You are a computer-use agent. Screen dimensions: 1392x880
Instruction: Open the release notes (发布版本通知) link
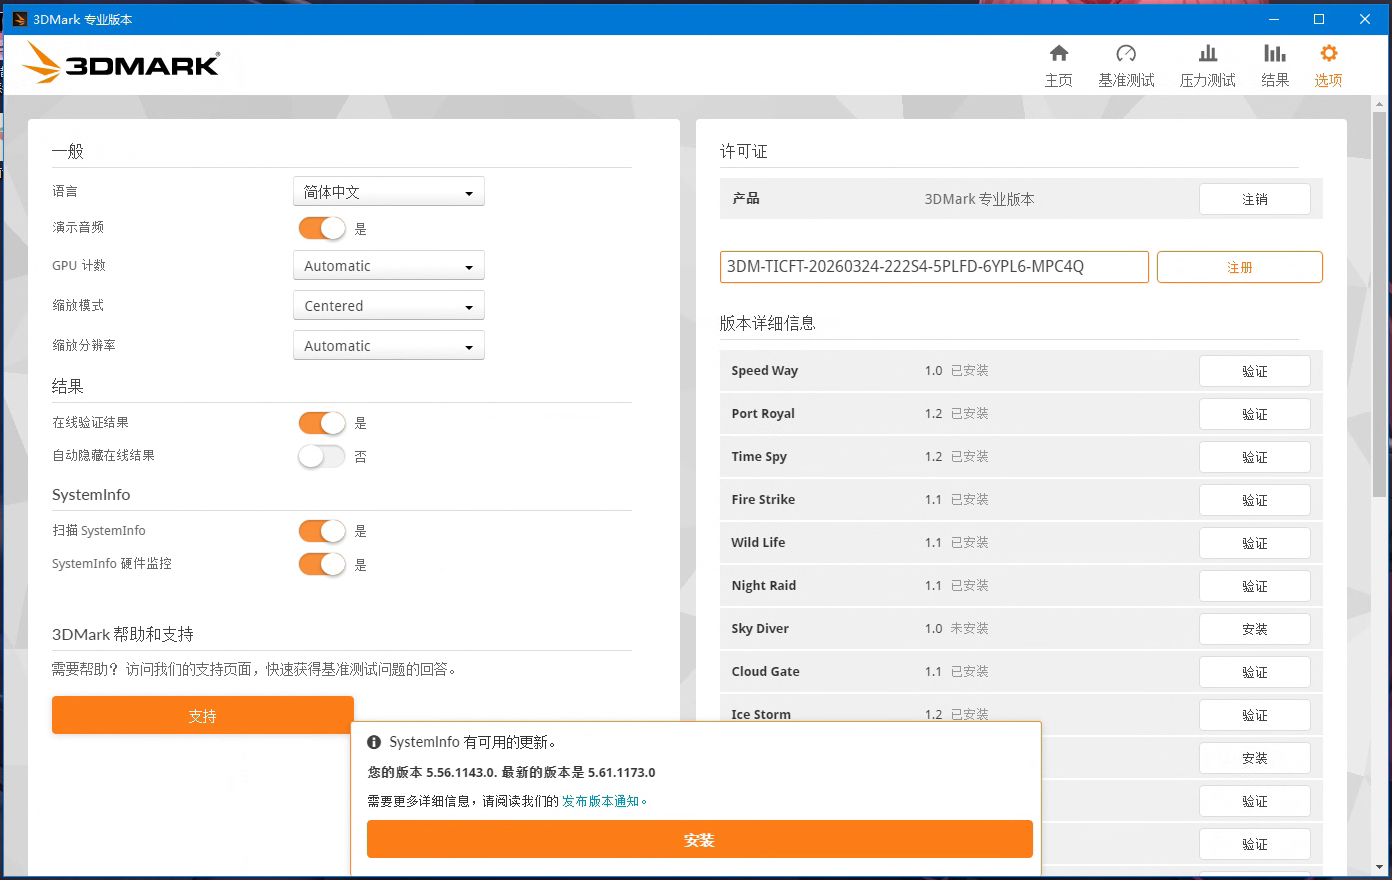[604, 801]
